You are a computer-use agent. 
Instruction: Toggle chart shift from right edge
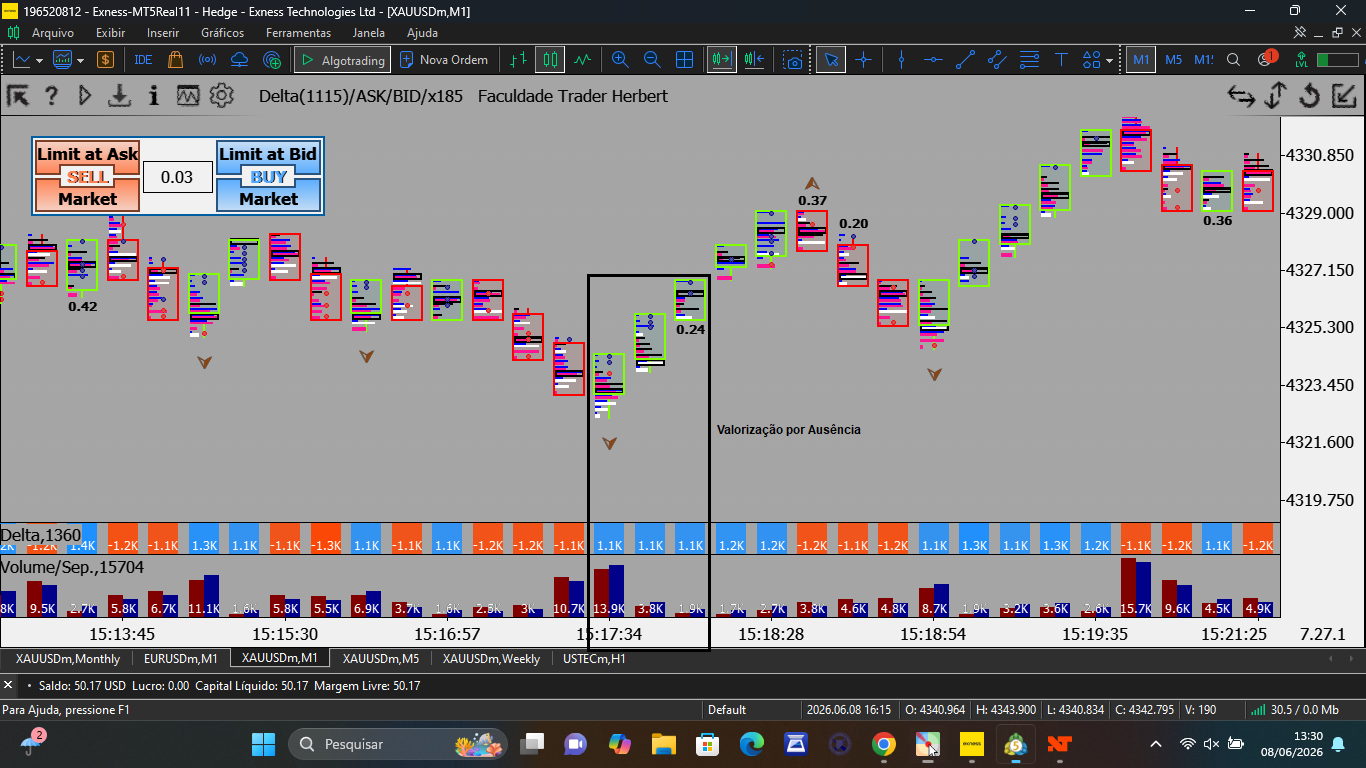(754, 60)
